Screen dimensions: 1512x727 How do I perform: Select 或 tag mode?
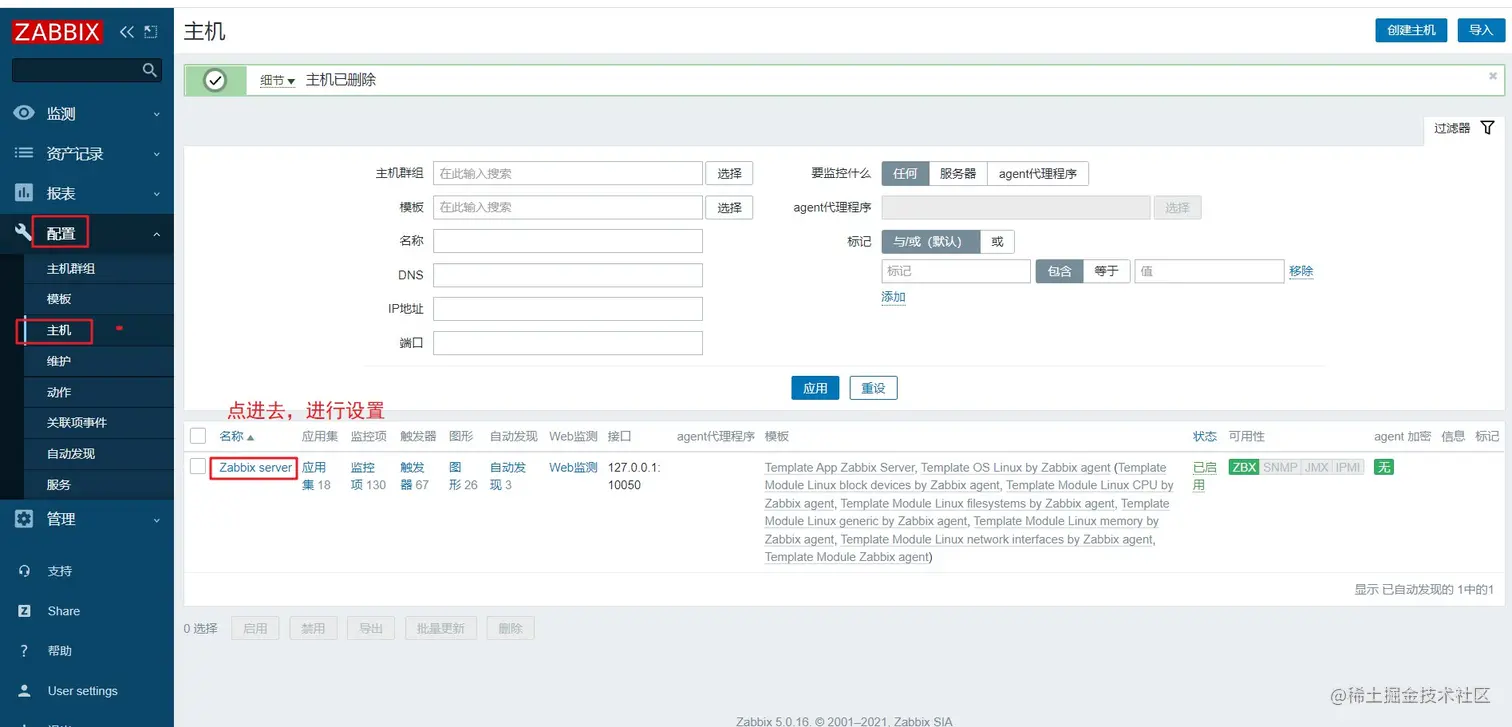997,241
